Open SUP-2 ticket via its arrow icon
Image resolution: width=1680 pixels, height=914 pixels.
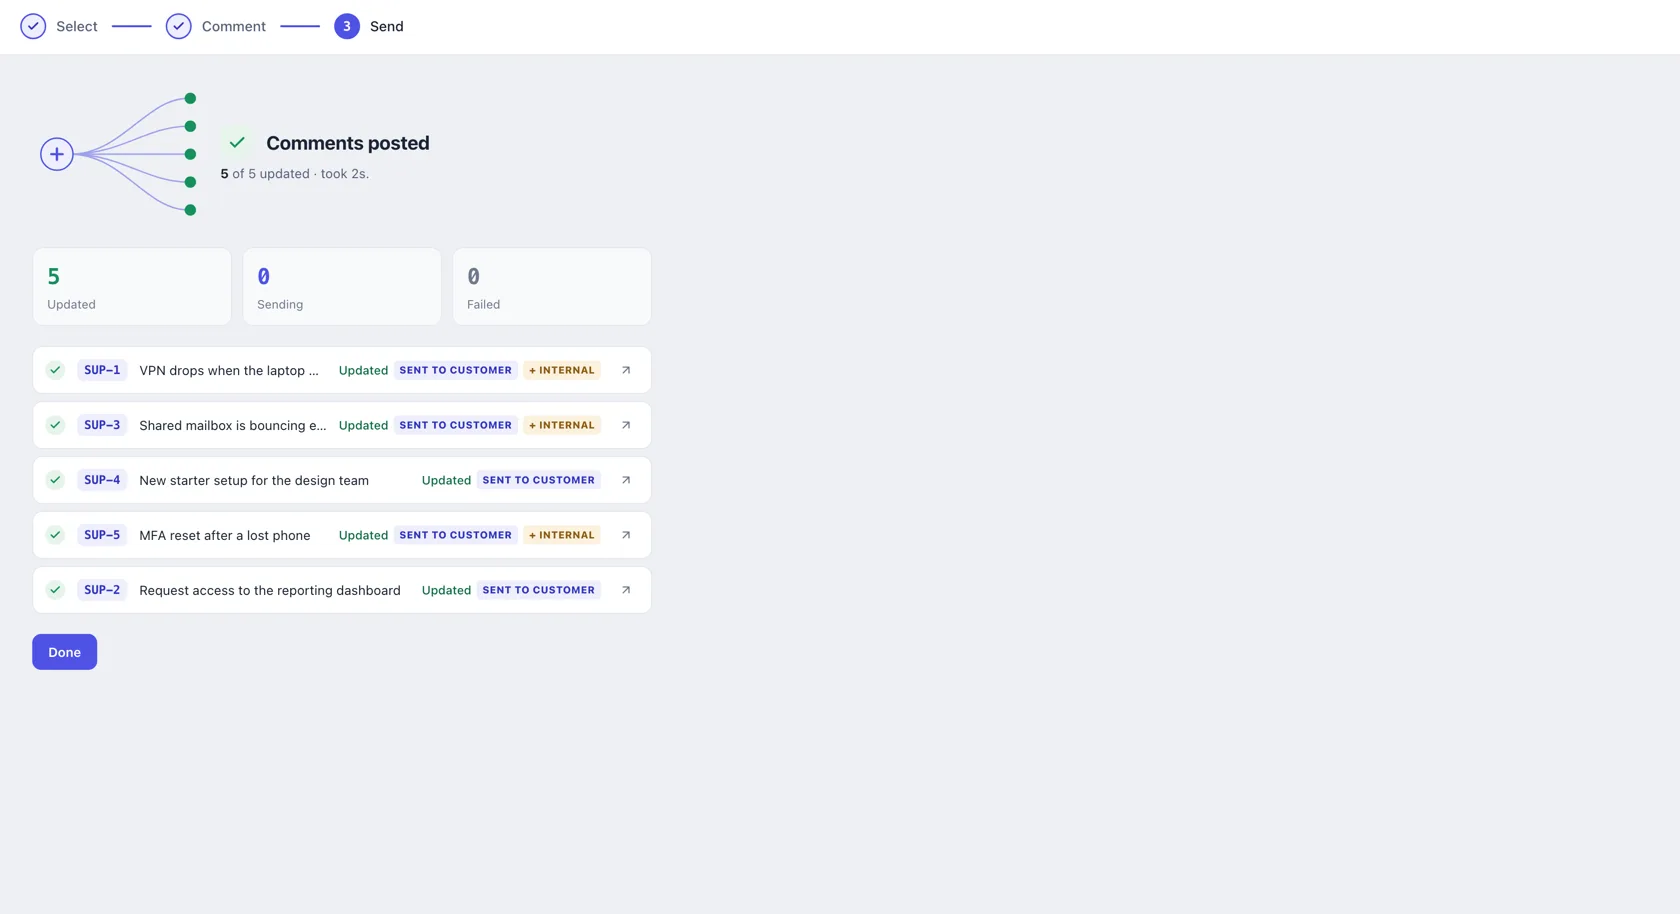click(x=626, y=590)
